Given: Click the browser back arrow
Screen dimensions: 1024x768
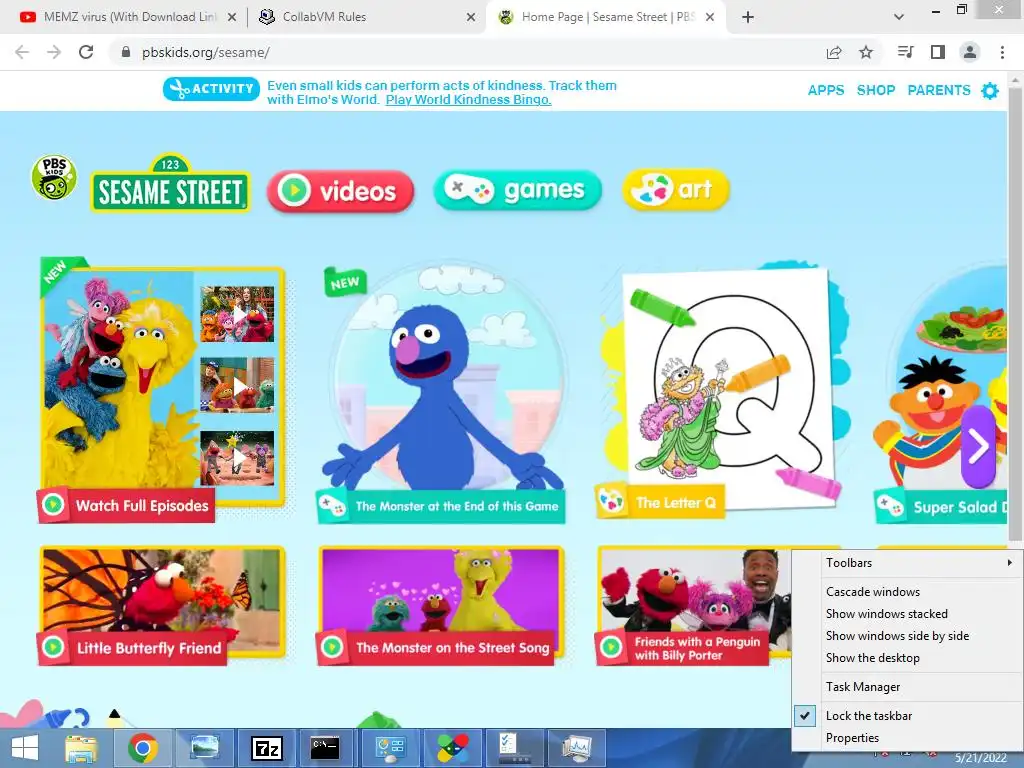Looking at the screenshot, I should pyautogui.click(x=22, y=52).
